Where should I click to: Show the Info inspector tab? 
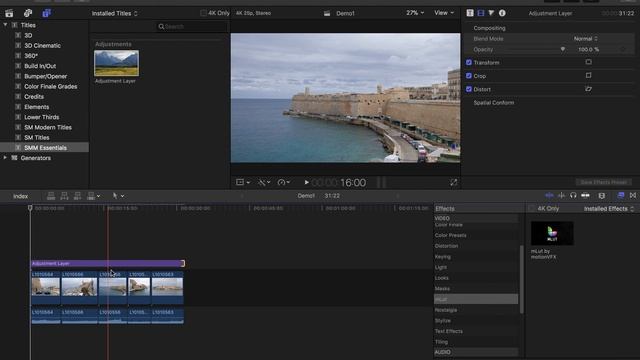pos(502,13)
